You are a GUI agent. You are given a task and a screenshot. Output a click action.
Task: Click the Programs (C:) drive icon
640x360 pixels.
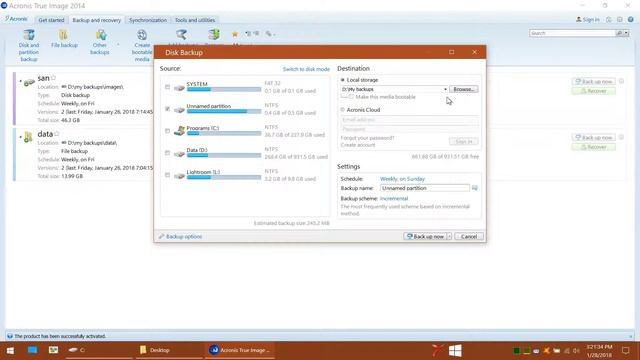pyautogui.click(x=179, y=131)
